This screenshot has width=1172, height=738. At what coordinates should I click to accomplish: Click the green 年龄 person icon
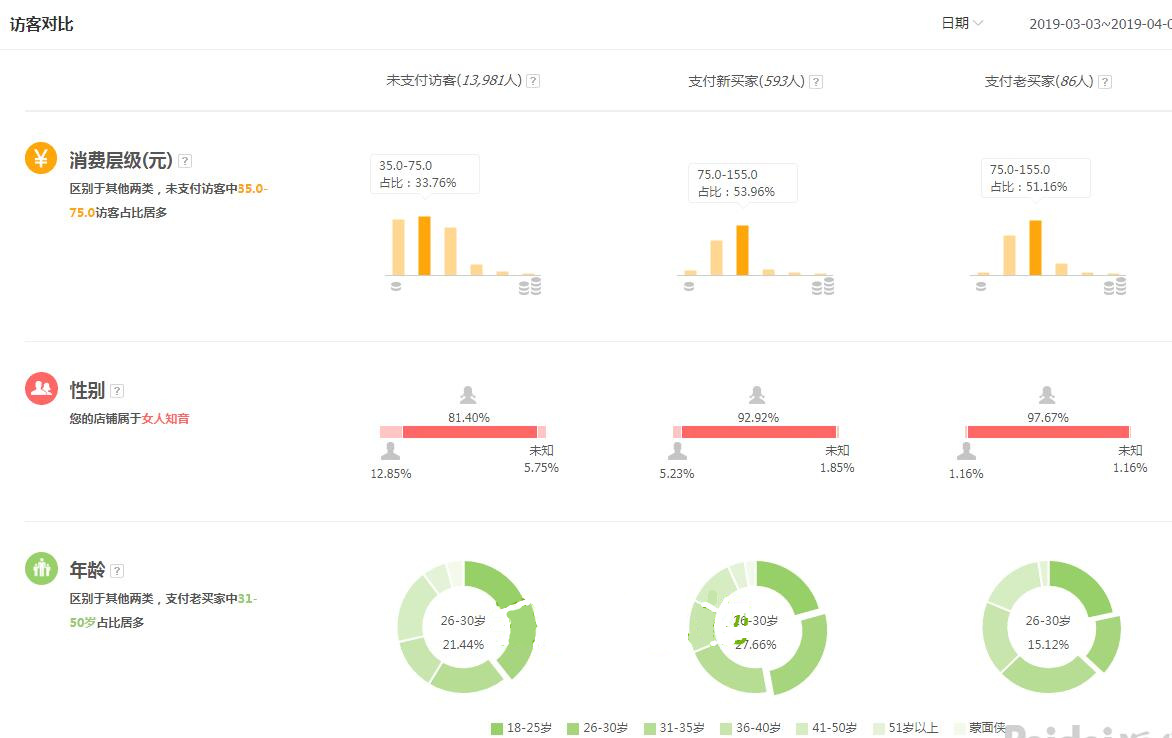tap(41, 568)
